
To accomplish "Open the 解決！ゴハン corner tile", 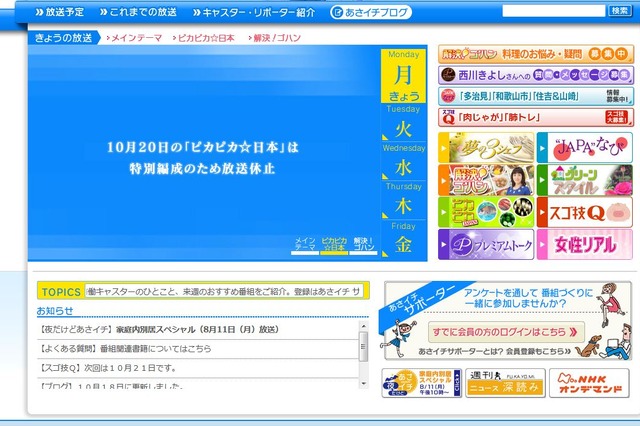I will click(x=486, y=180).
